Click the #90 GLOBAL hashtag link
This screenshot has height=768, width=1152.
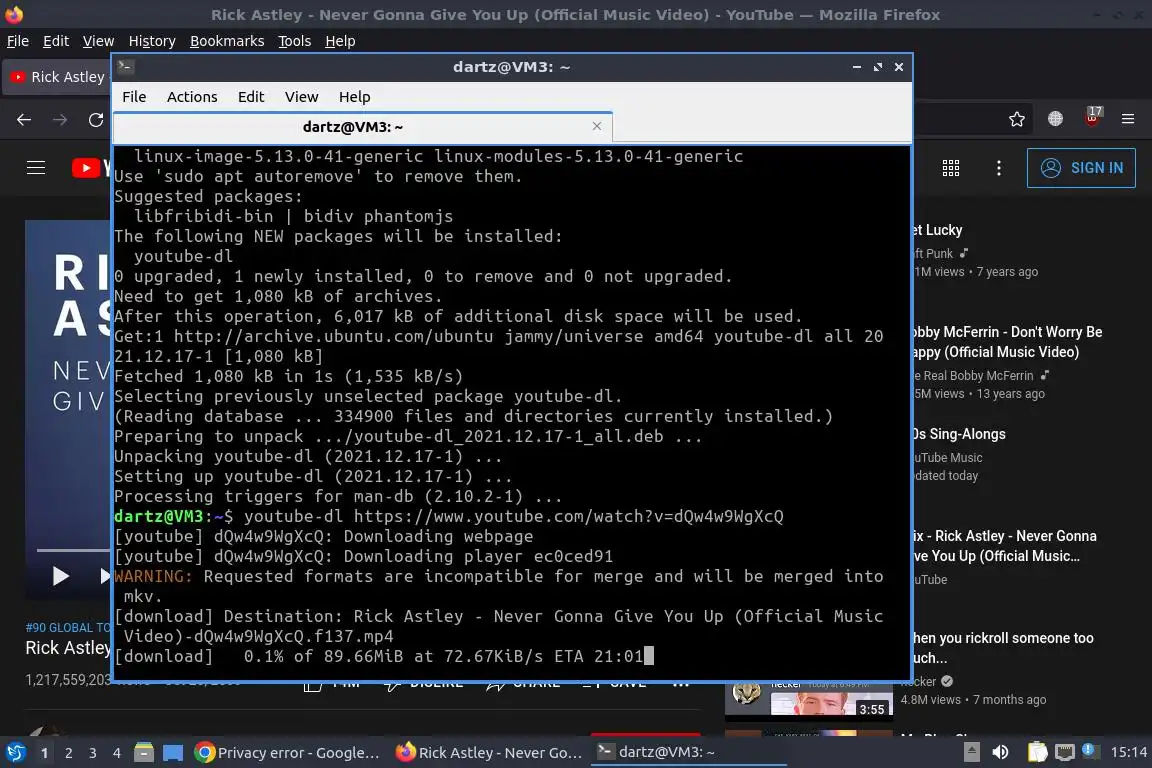pos(68,628)
